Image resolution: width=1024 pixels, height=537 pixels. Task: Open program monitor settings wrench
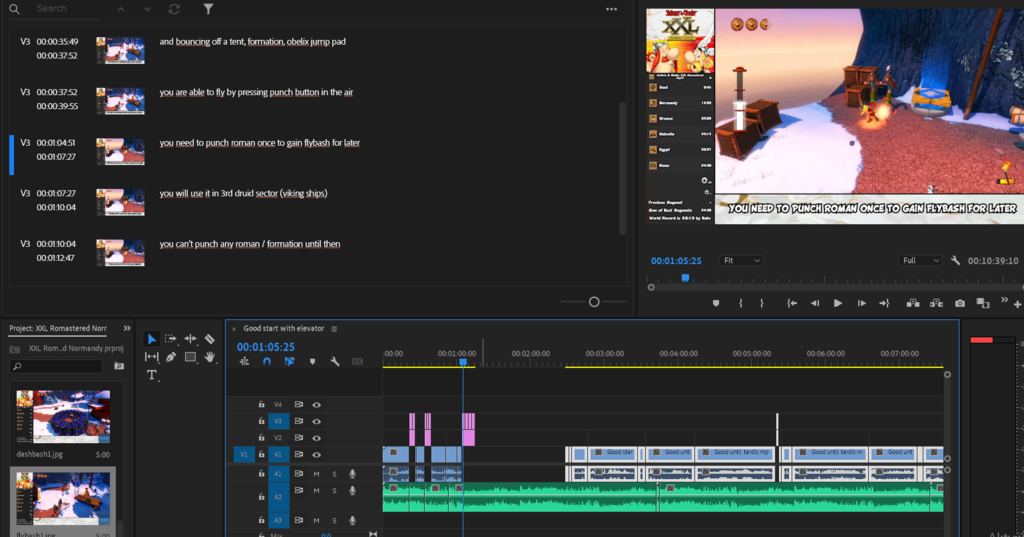click(x=955, y=261)
